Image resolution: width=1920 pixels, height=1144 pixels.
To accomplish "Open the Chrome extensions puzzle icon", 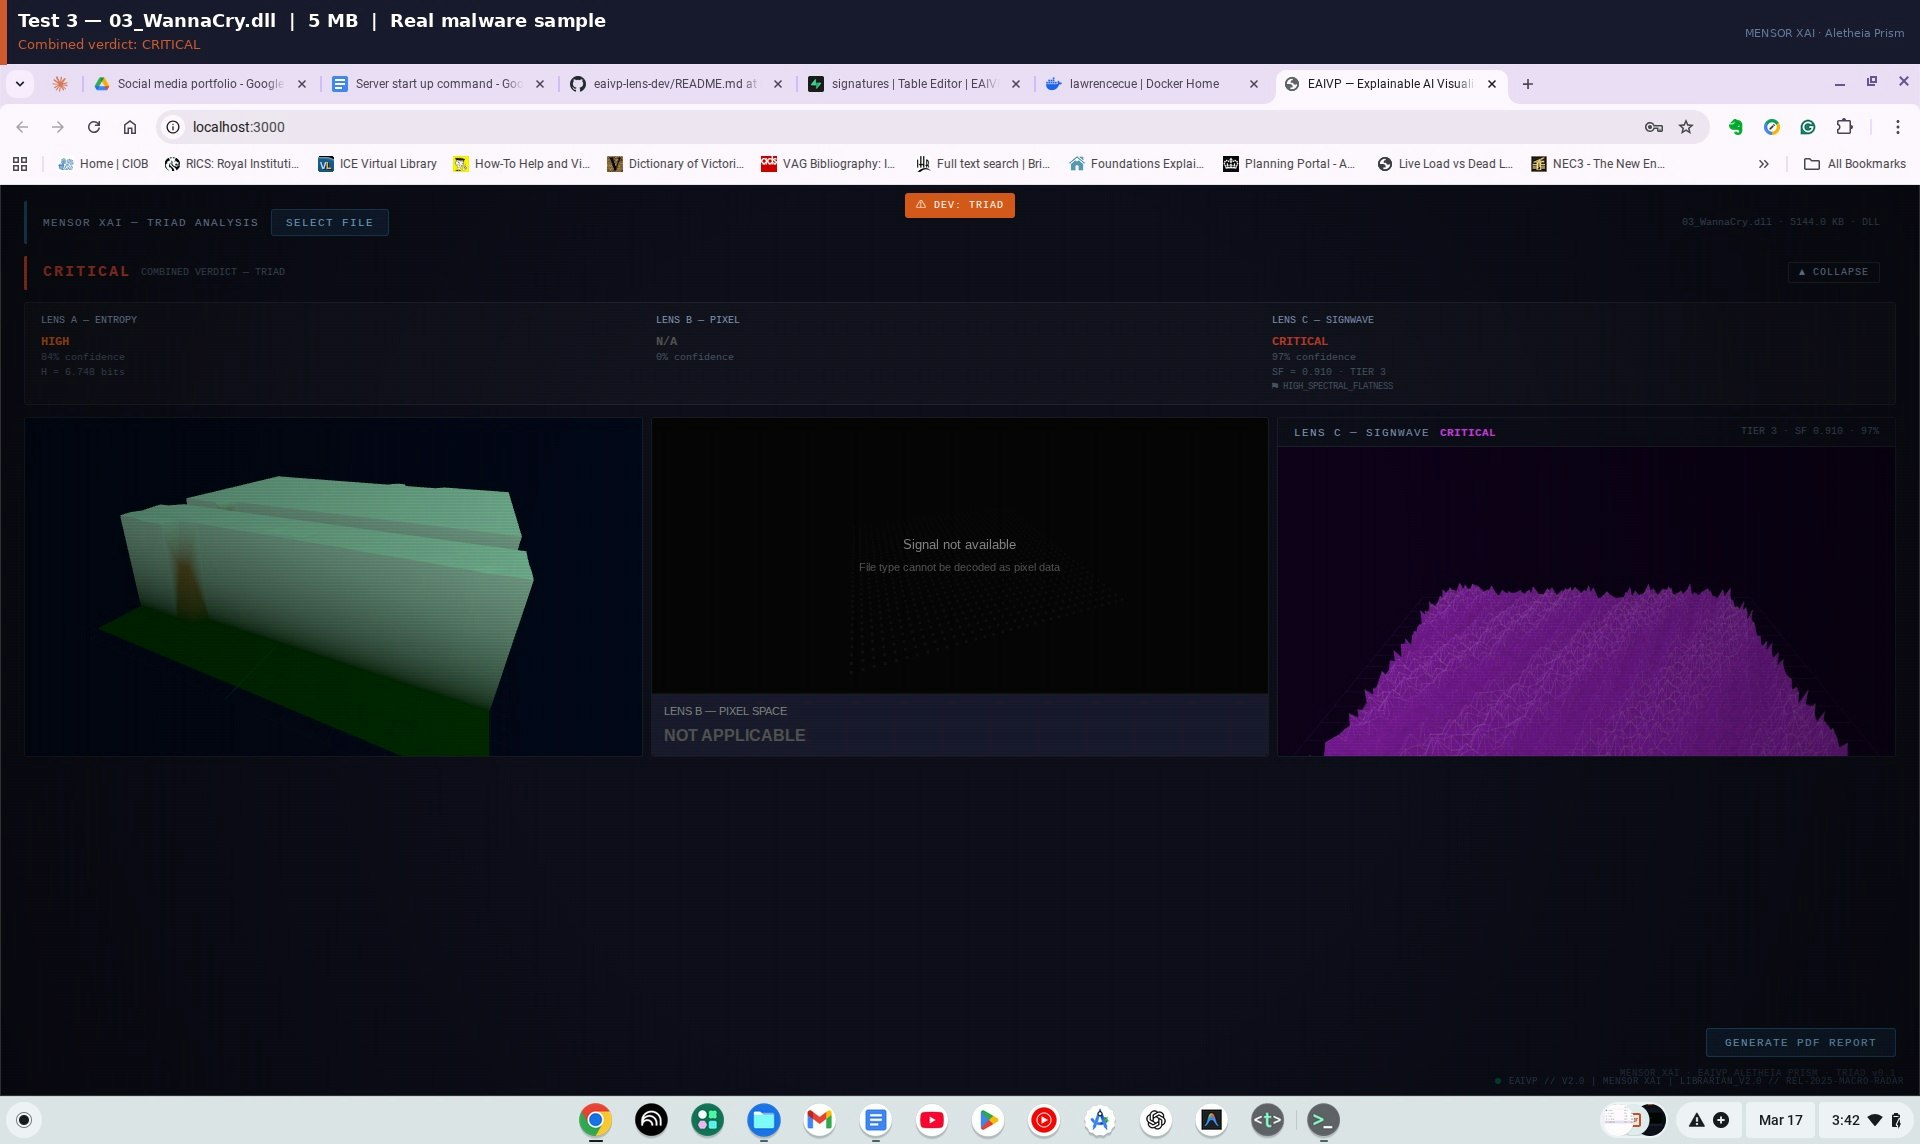I will point(1844,127).
